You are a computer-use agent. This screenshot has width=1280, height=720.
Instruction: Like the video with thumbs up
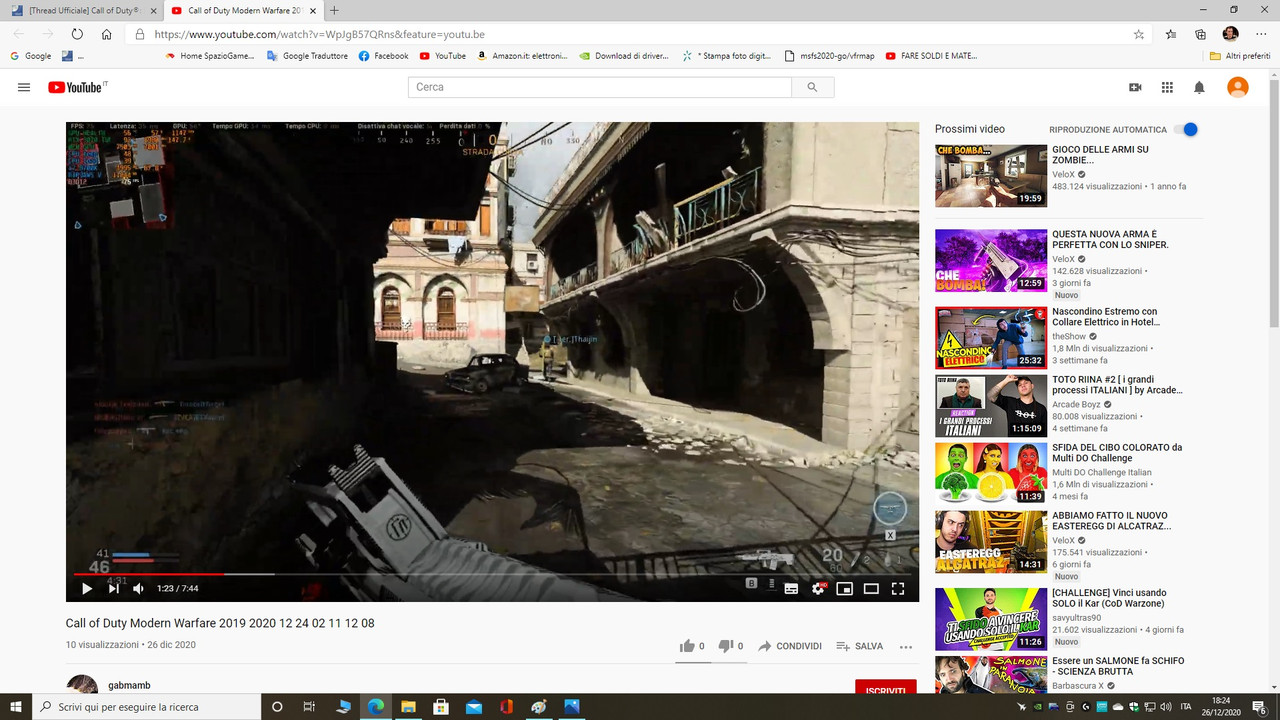(687, 646)
